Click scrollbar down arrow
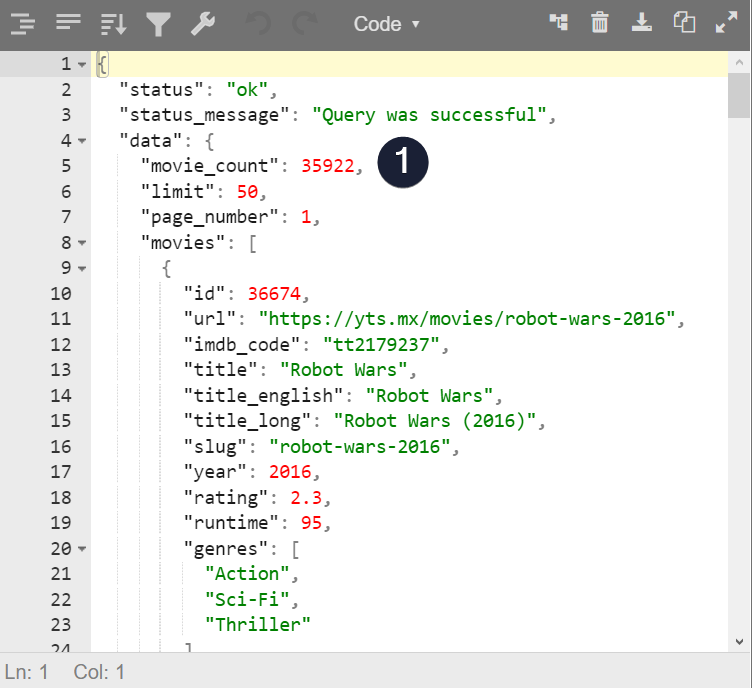The height and width of the screenshot is (688, 752). pyautogui.click(x=739, y=641)
